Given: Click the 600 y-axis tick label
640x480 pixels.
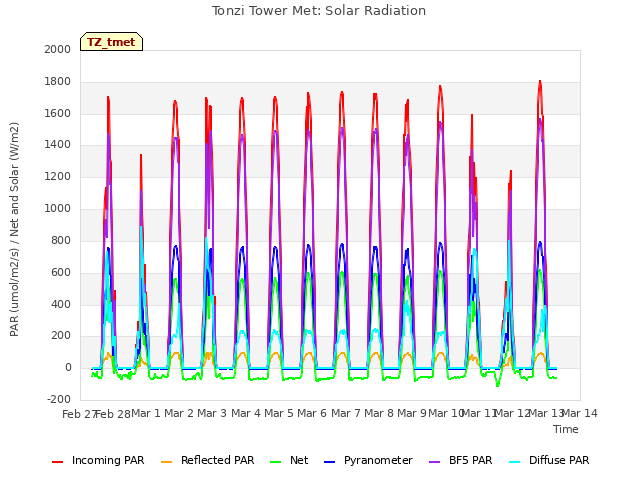Looking at the screenshot, I should click(61, 272).
